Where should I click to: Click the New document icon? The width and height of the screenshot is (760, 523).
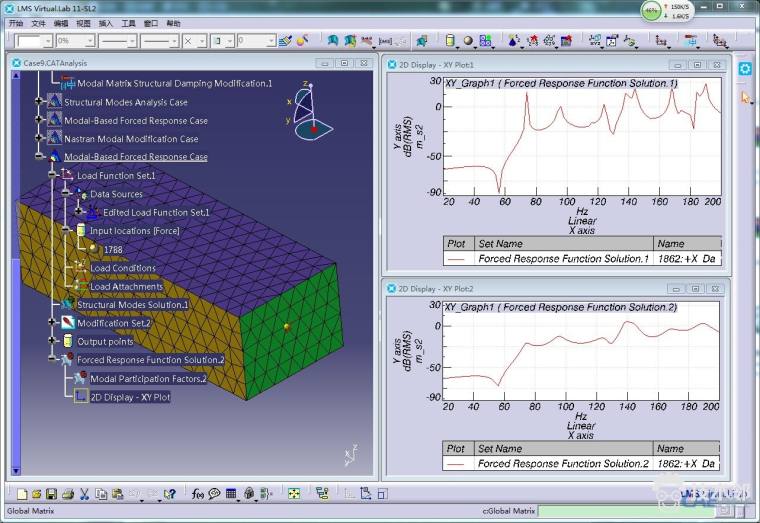21,493
